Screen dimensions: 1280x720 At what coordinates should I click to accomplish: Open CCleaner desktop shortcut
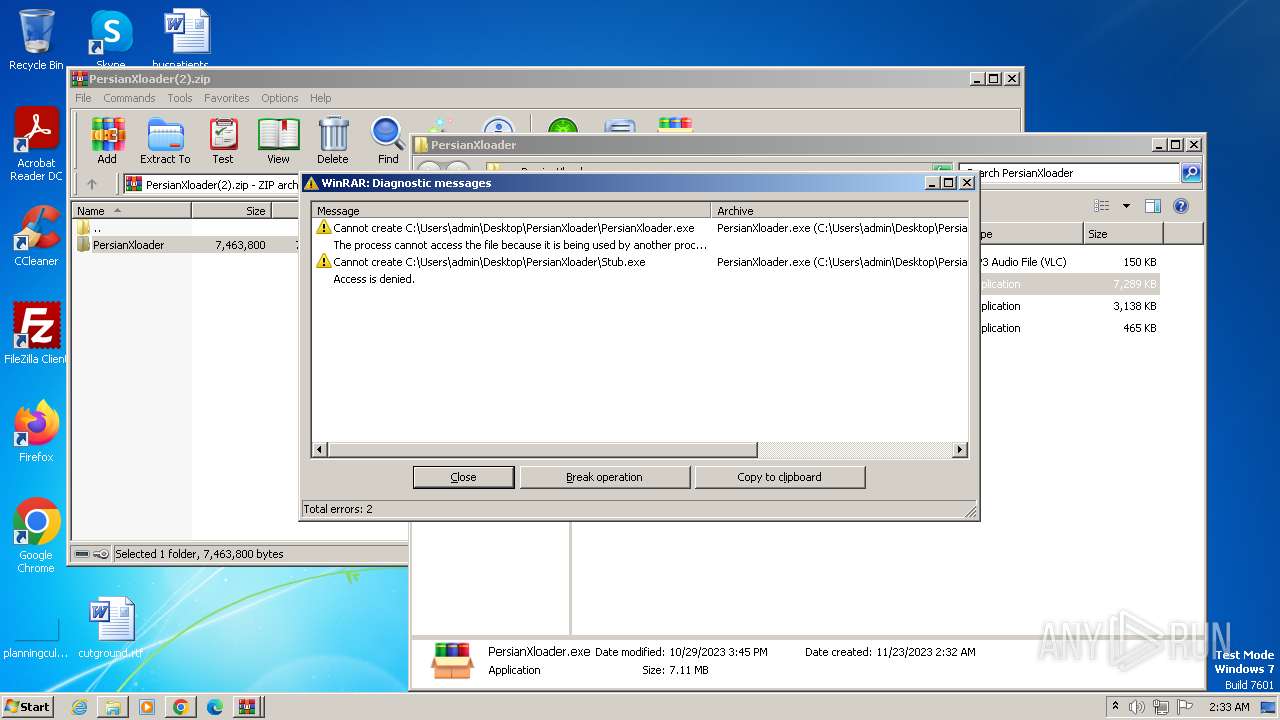point(36,236)
